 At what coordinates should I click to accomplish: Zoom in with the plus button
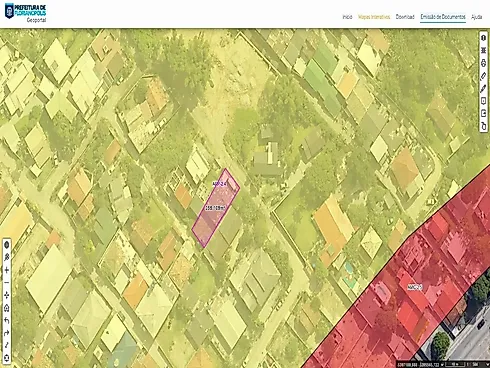[x=6, y=270]
